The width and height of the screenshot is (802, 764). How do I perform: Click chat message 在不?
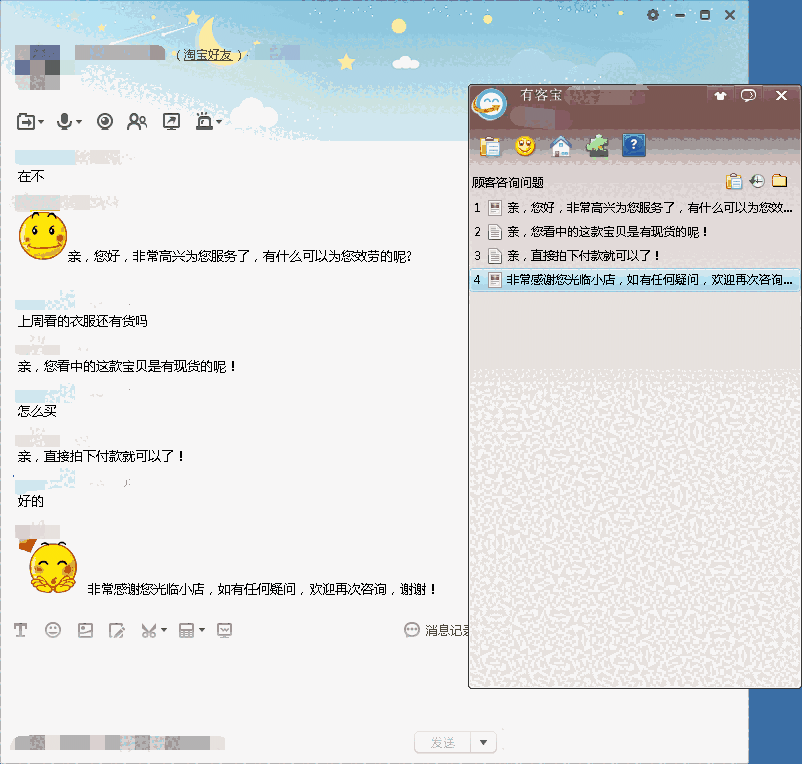pyautogui.click(x=31, y=176)
